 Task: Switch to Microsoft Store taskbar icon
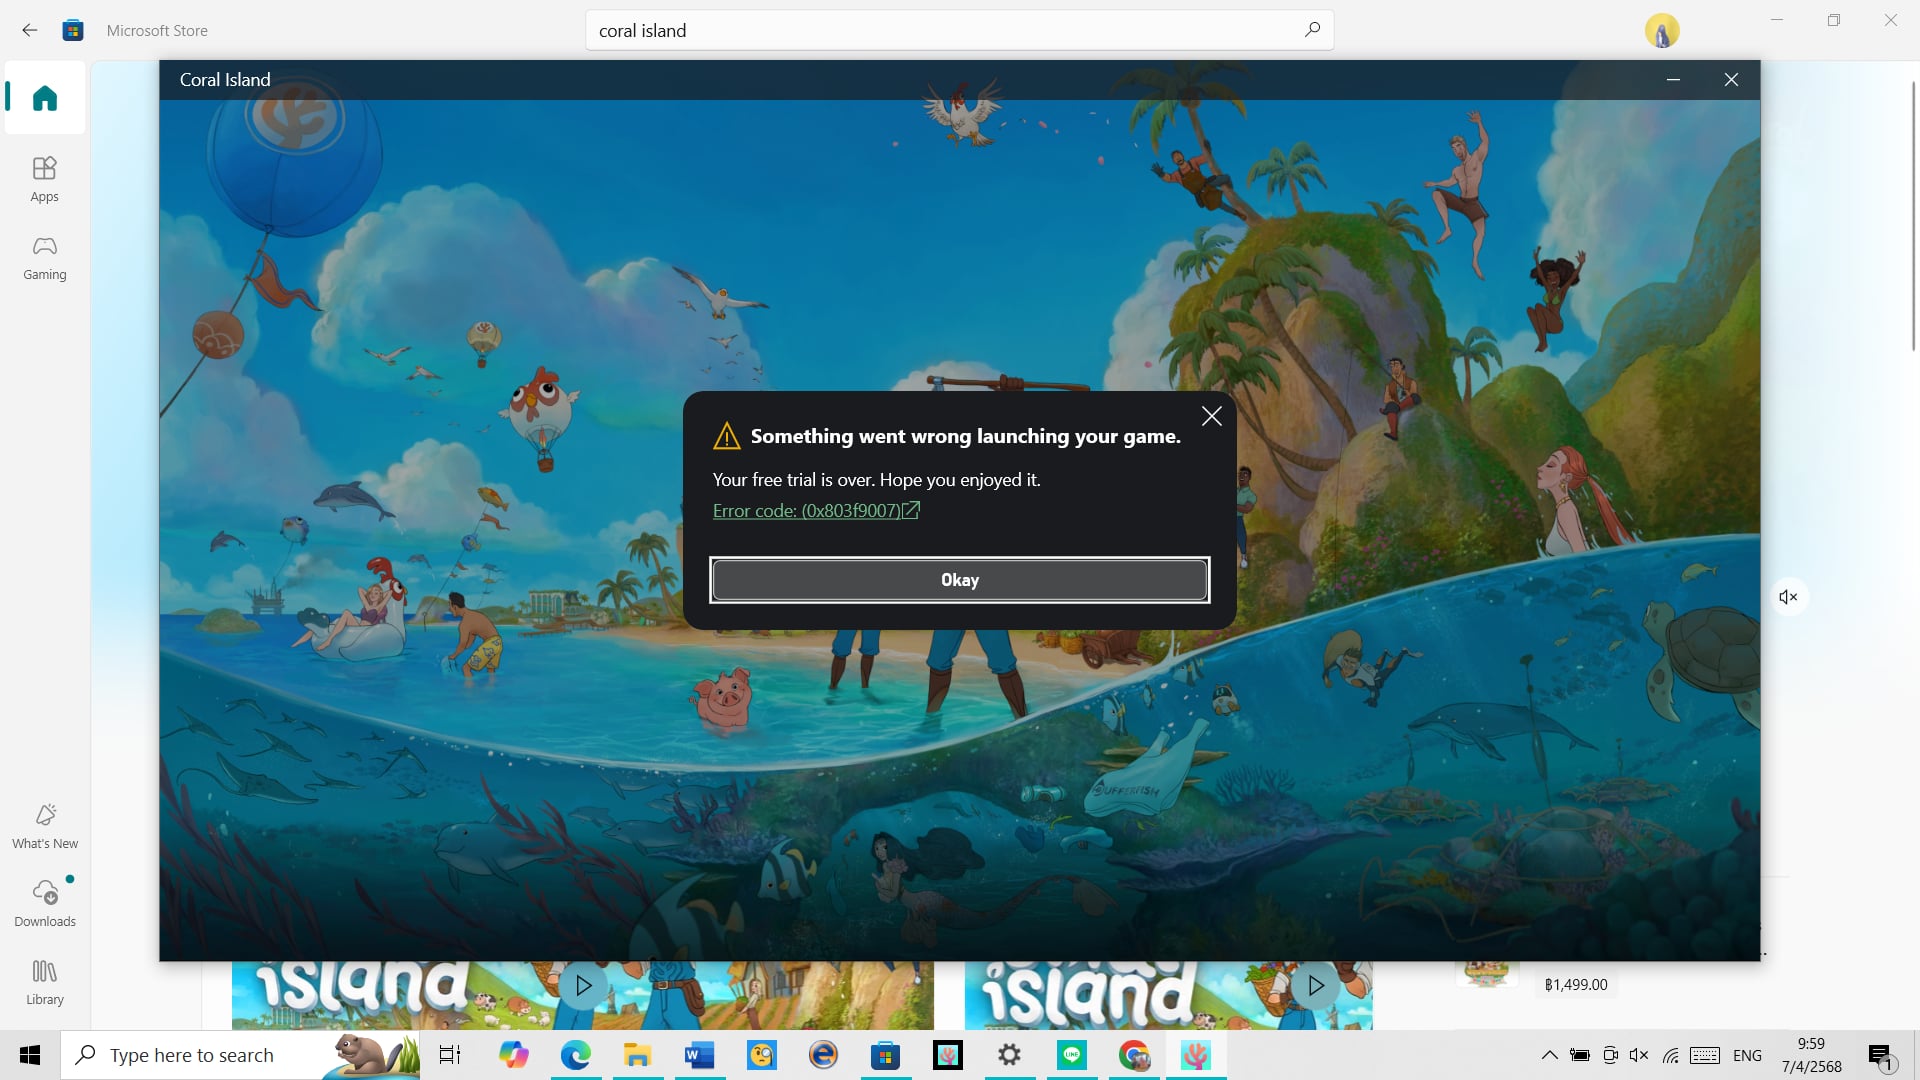886,1055
